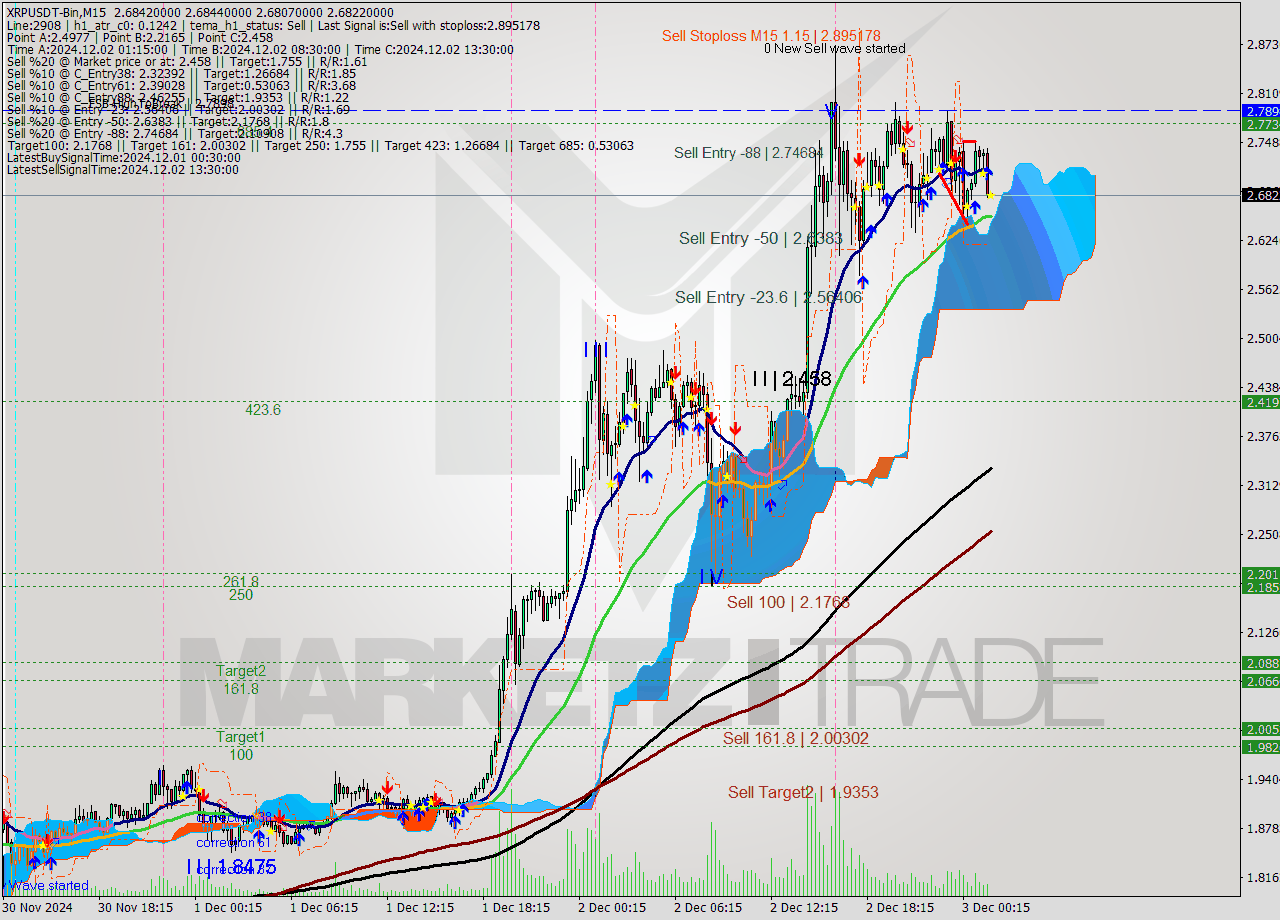Click the blue 'I V' wave marker
Viewport: 1280px width, 920px height.
coord(711,576)
